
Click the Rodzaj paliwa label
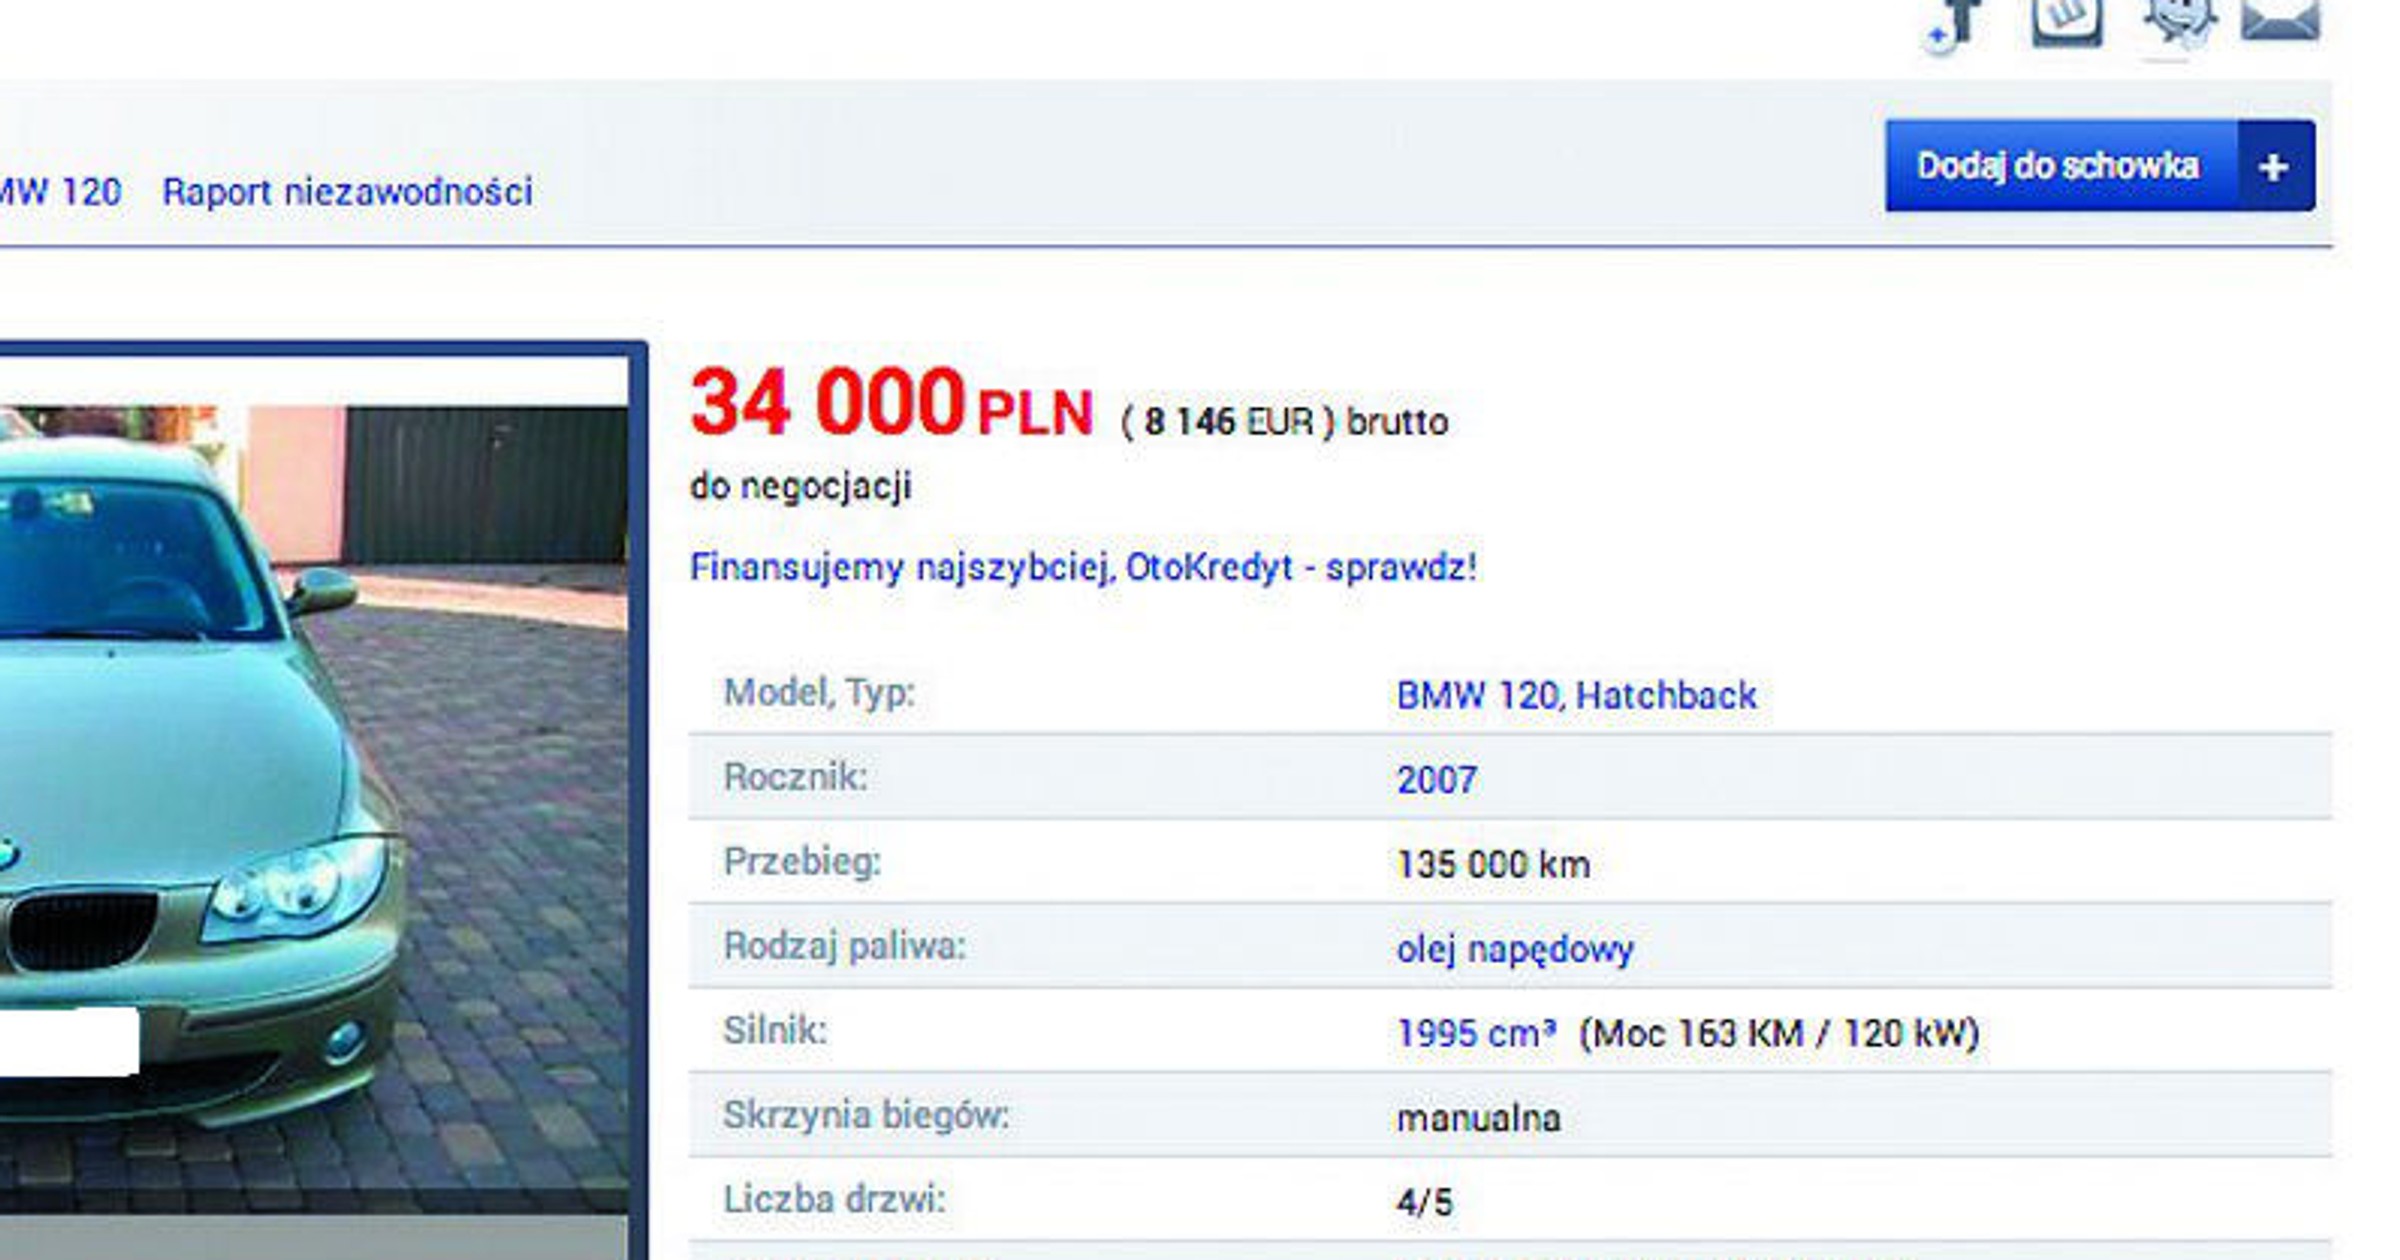point(844,946)
